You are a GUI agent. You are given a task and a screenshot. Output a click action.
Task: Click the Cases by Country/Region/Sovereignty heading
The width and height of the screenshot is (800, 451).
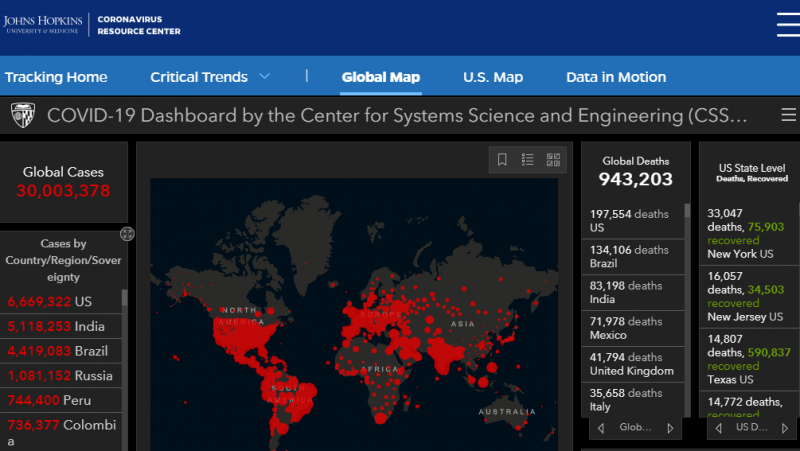pyautogui.click(x=63, y=260)
